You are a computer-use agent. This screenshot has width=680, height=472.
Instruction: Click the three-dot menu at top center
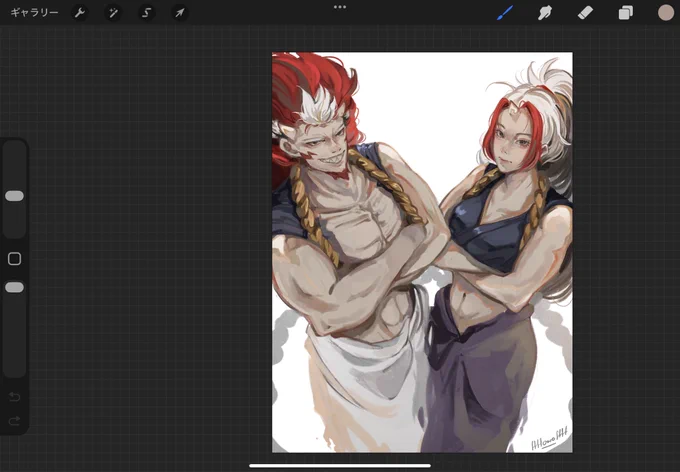click(x=340, y=7)
